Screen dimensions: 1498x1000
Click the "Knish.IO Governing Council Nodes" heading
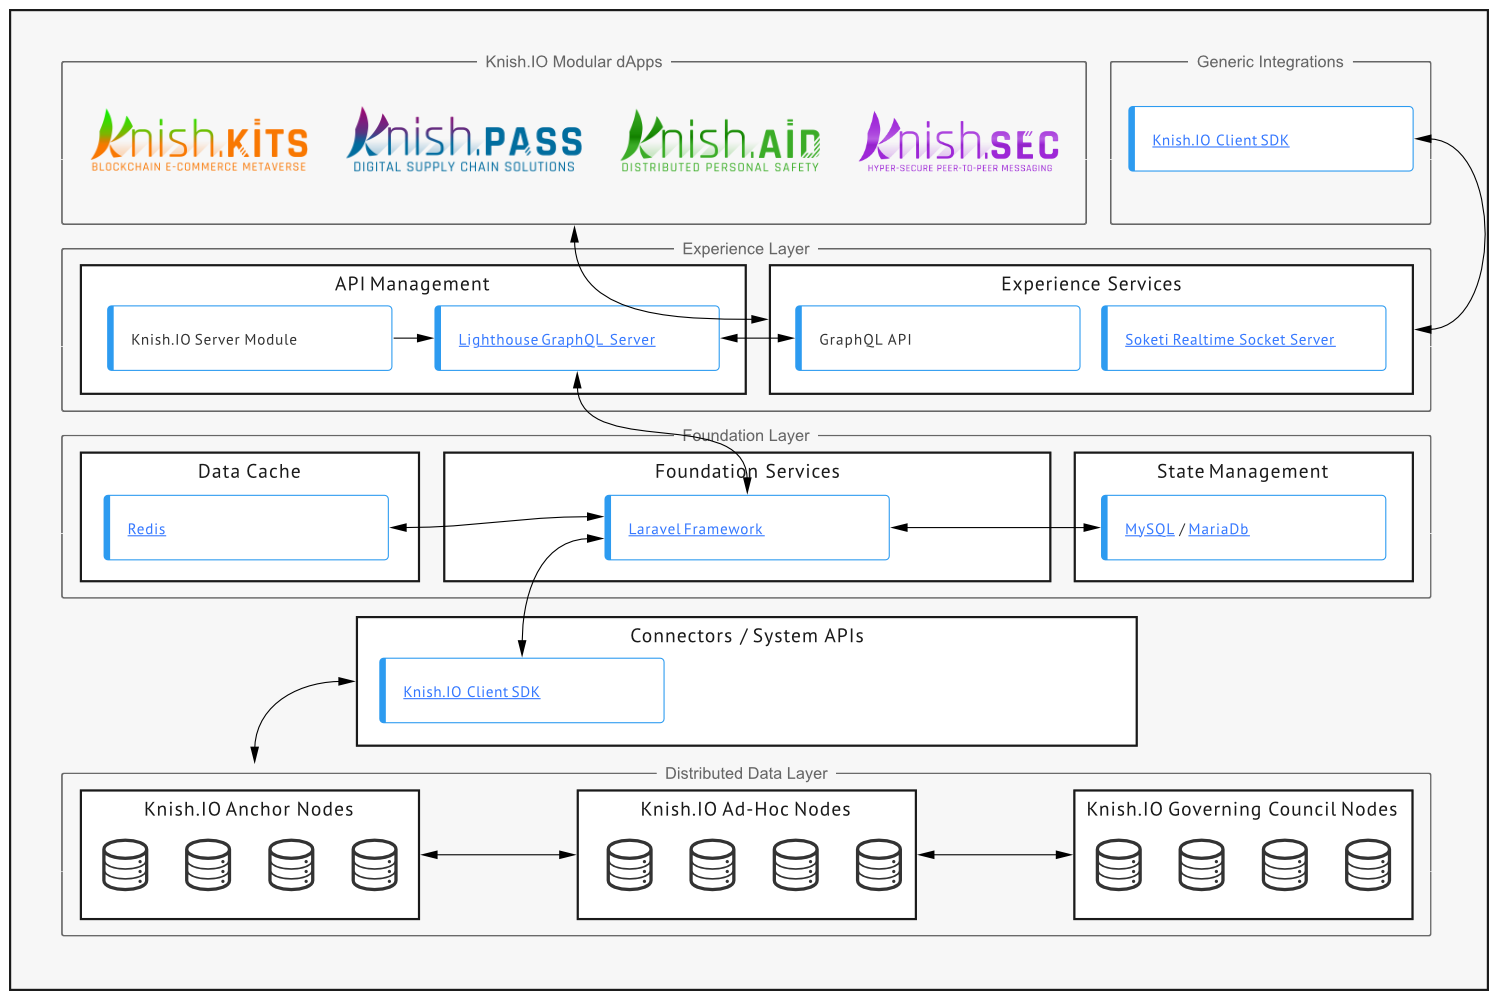pyautogui.click(x=1242, y=809)
